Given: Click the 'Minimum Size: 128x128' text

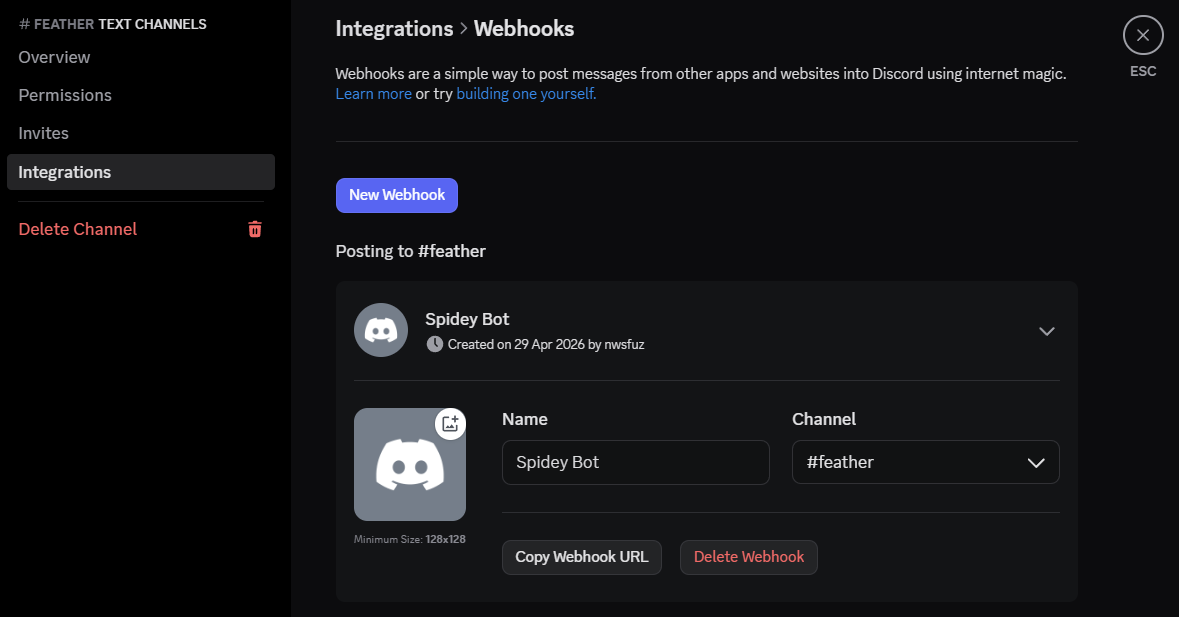Looking at the screenshot, I should click(410, 540).
